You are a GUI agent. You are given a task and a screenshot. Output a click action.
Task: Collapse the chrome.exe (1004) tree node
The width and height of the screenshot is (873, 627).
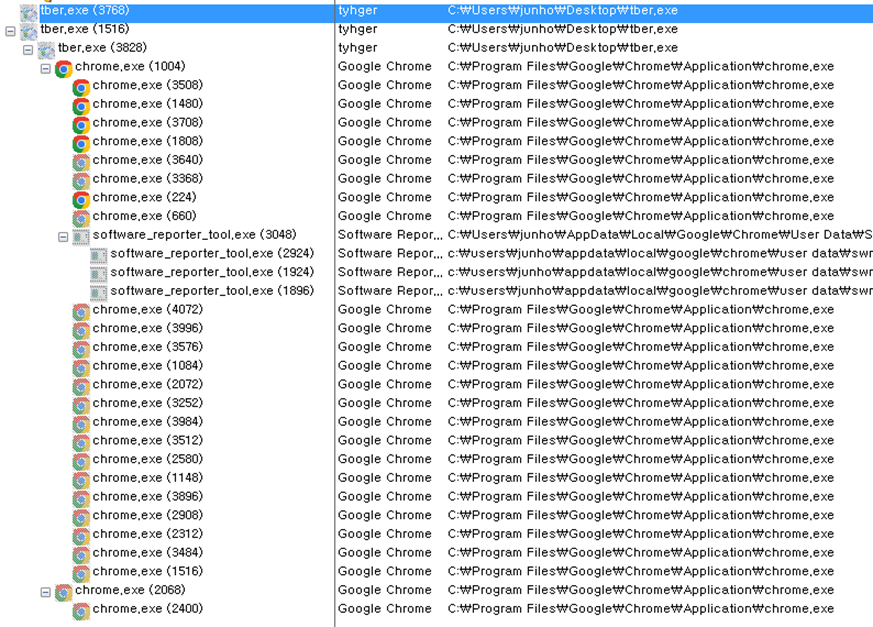[x=46, y=69]
